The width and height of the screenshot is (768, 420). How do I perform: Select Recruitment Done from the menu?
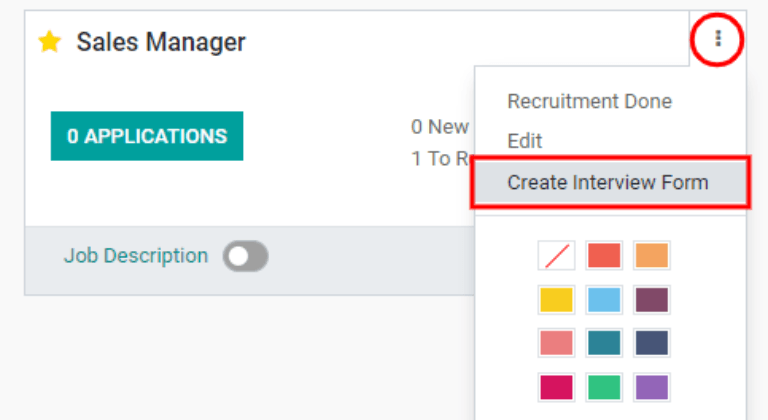589,101
